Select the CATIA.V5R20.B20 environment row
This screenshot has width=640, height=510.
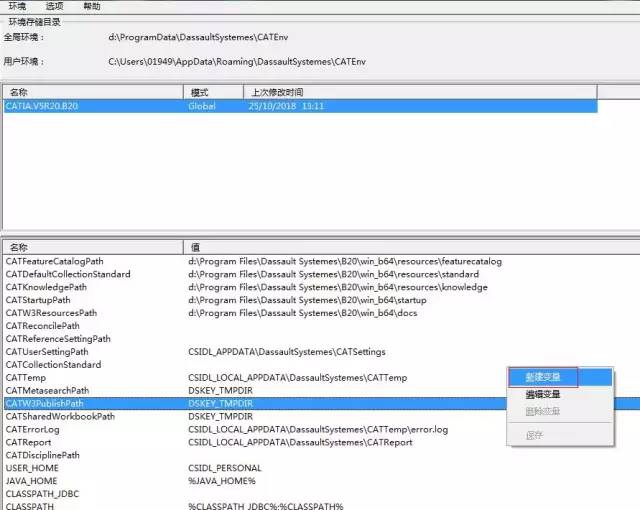39,105
